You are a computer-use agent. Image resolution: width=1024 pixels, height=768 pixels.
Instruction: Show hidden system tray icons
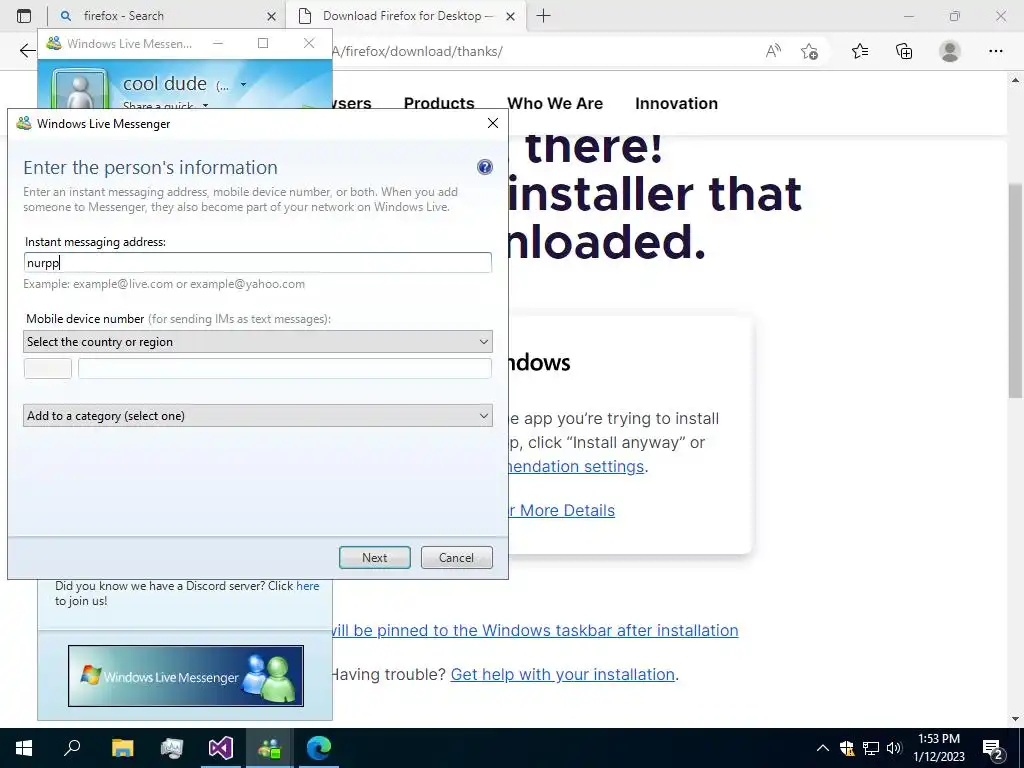823,748
